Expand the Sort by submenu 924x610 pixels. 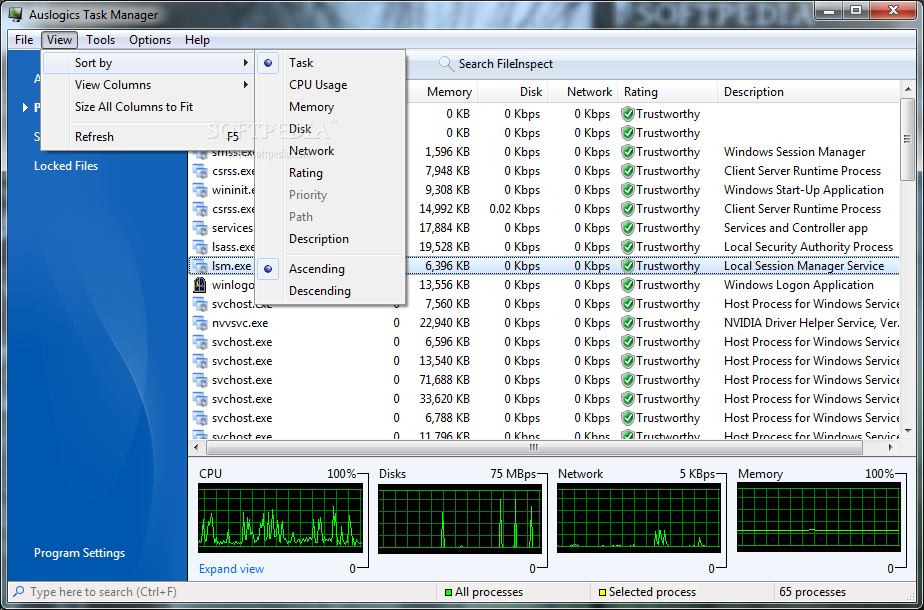click(148, 62)
